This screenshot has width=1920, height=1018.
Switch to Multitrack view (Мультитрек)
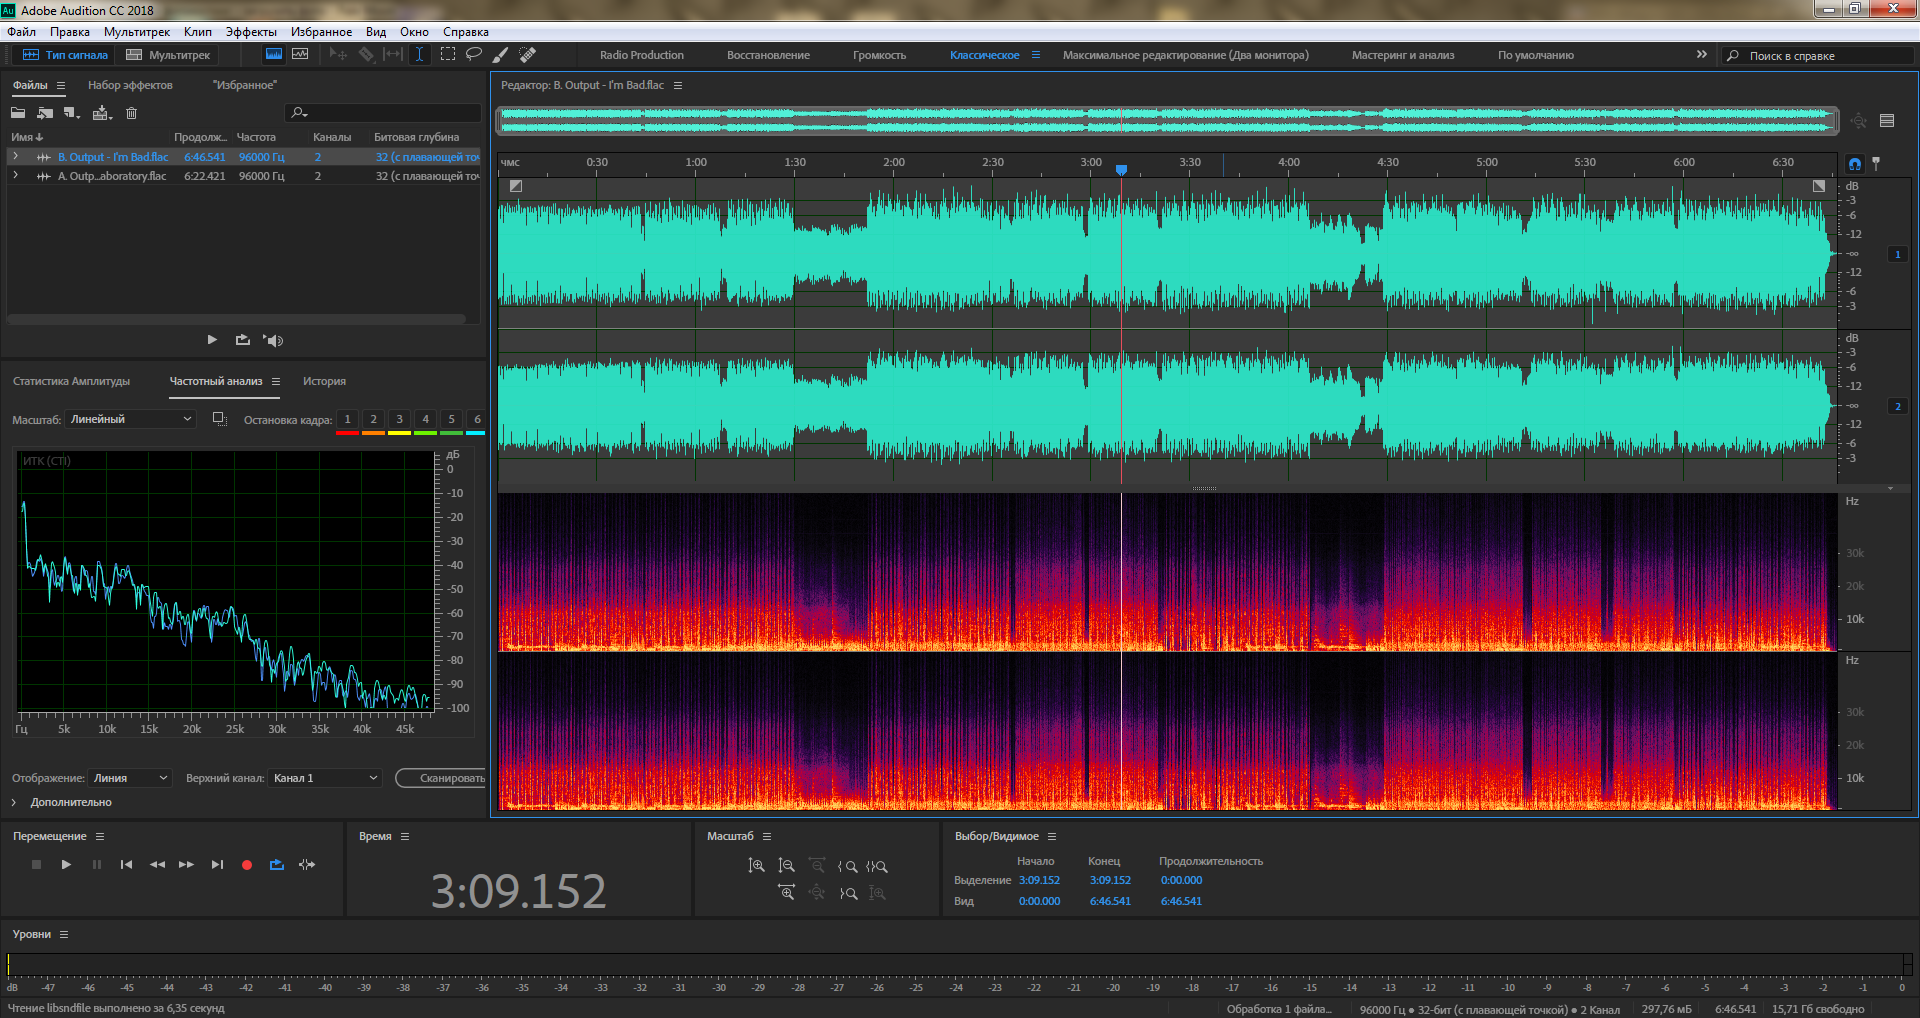[168, 55]
